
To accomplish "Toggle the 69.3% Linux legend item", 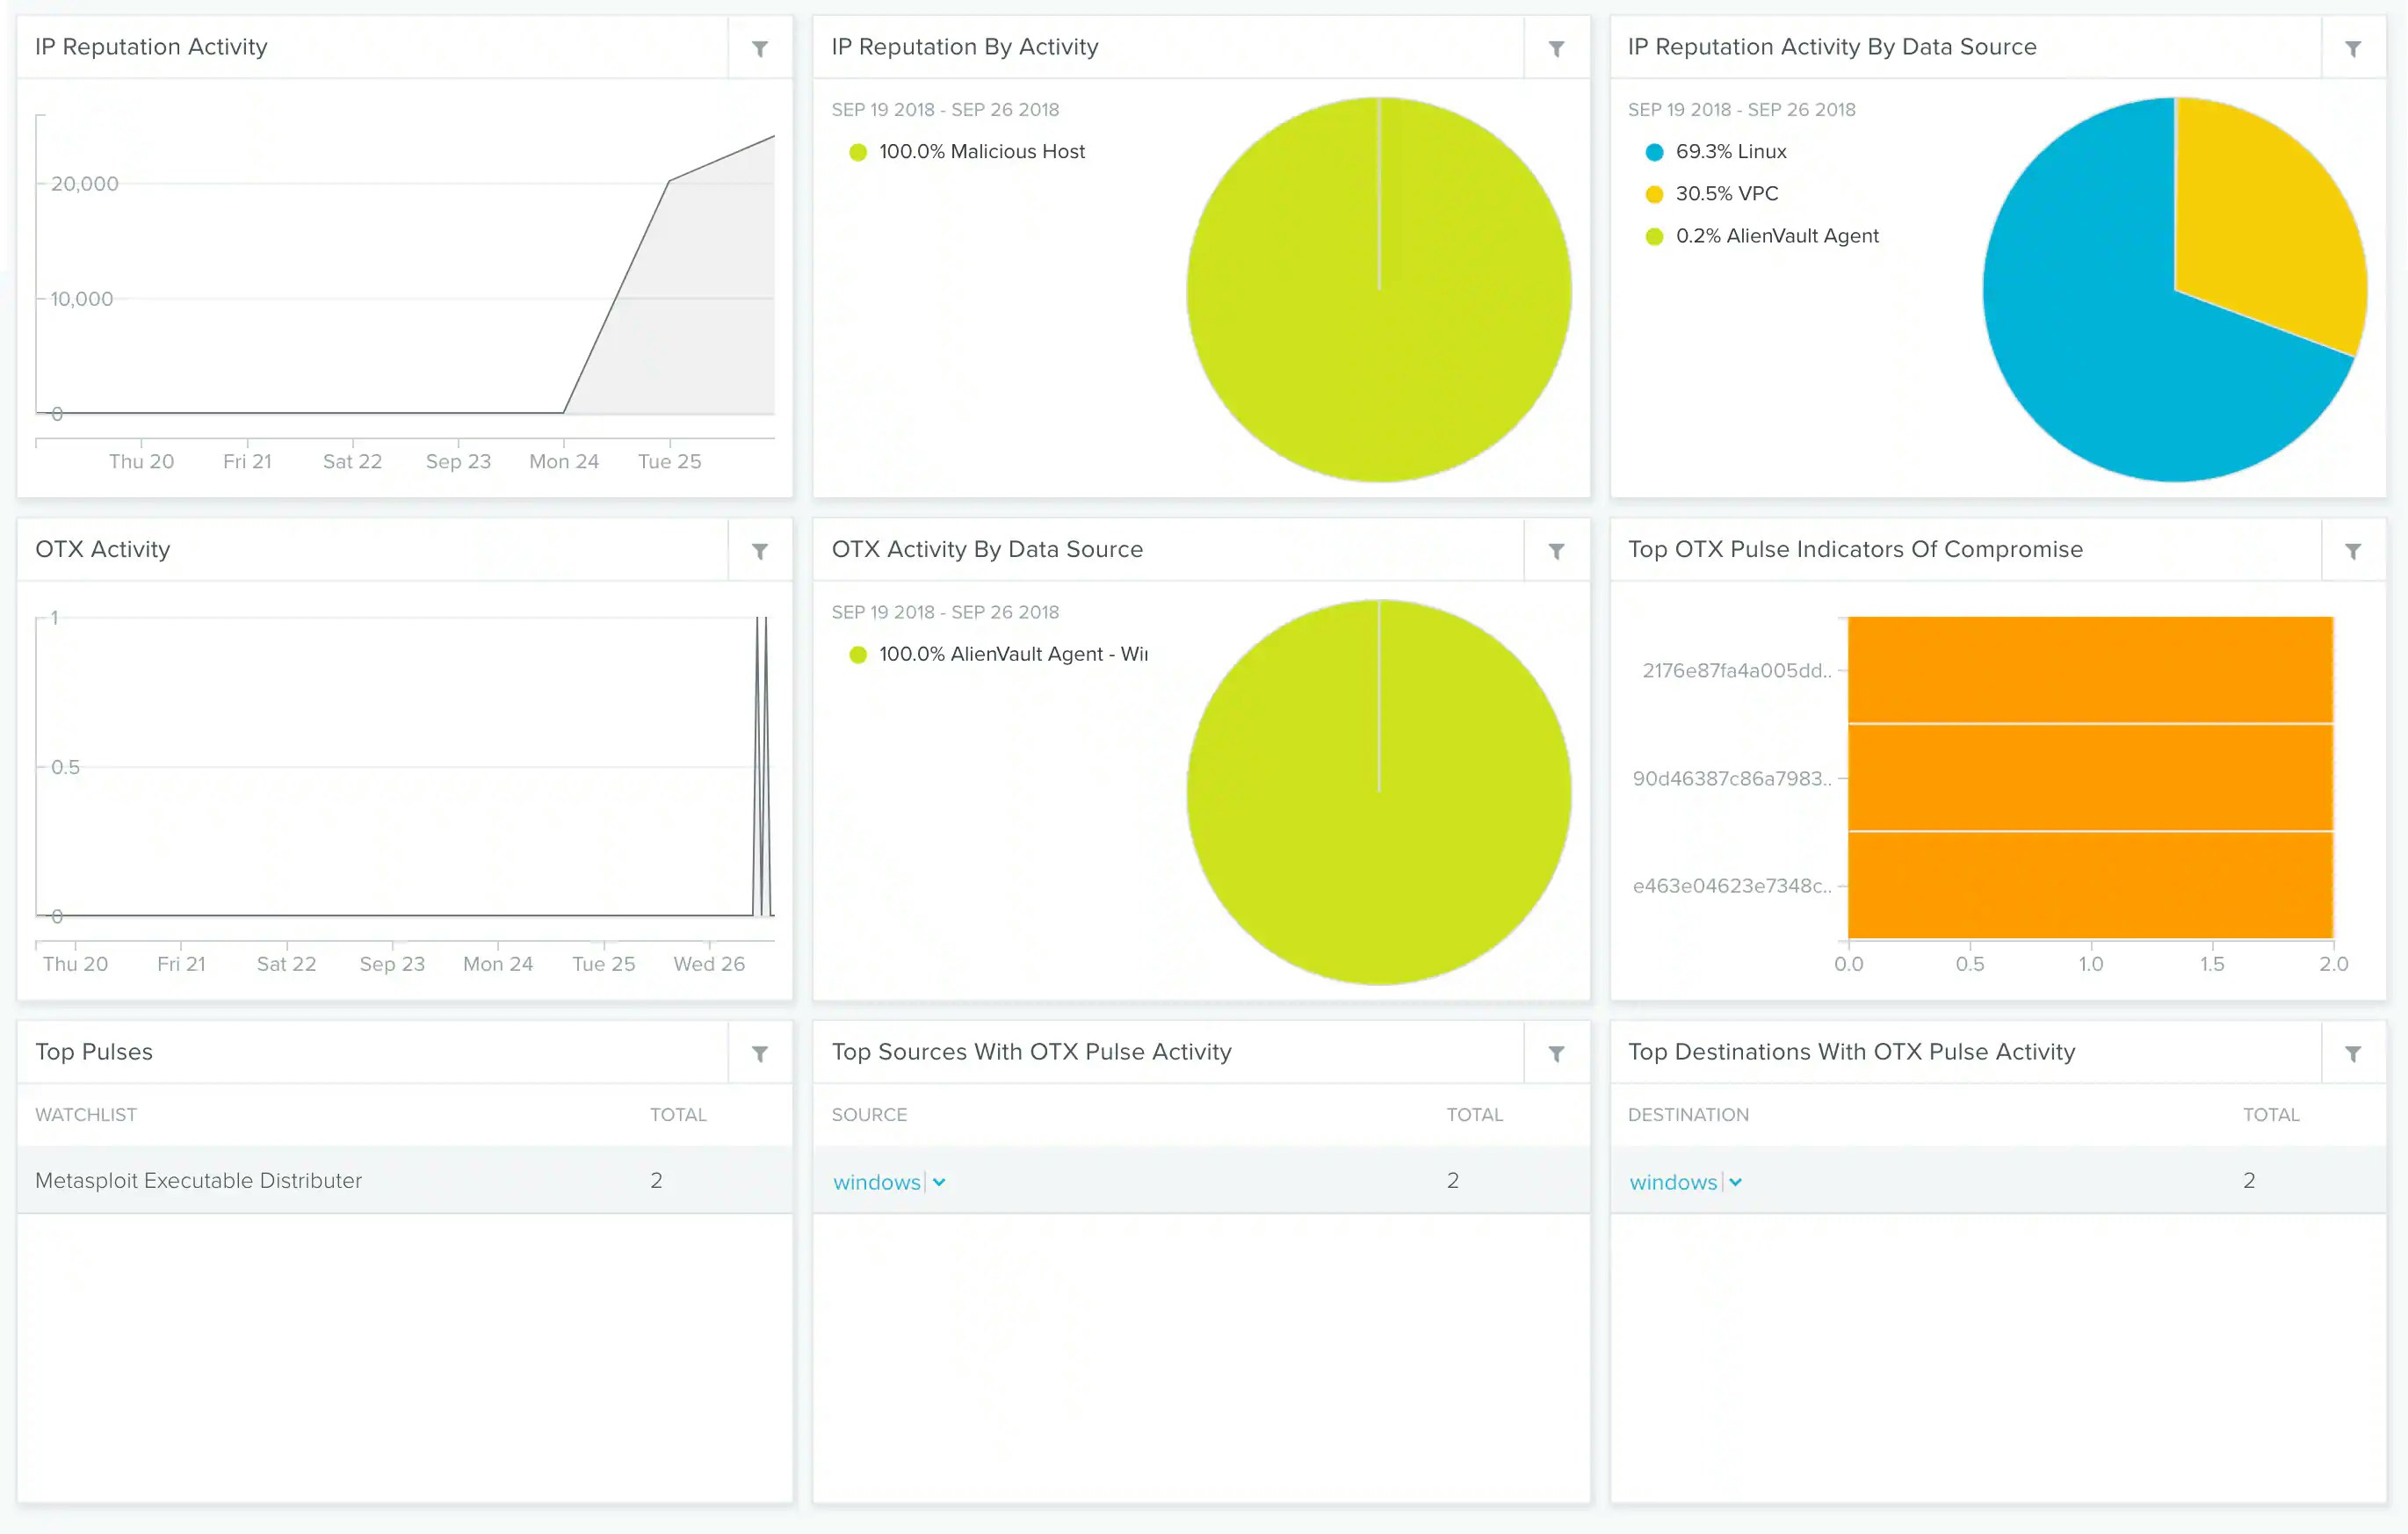I will [1729, 152].
